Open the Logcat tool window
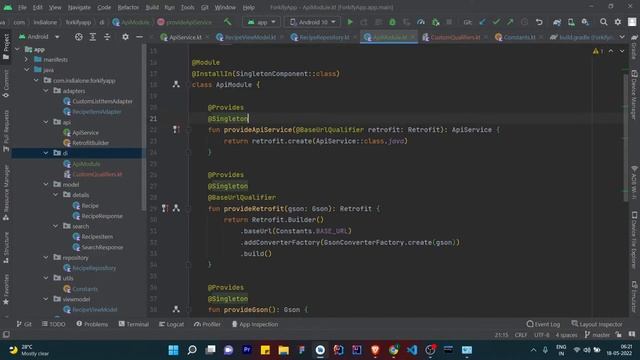The width and height of the screenshot is (640, 360). point(171,324)
